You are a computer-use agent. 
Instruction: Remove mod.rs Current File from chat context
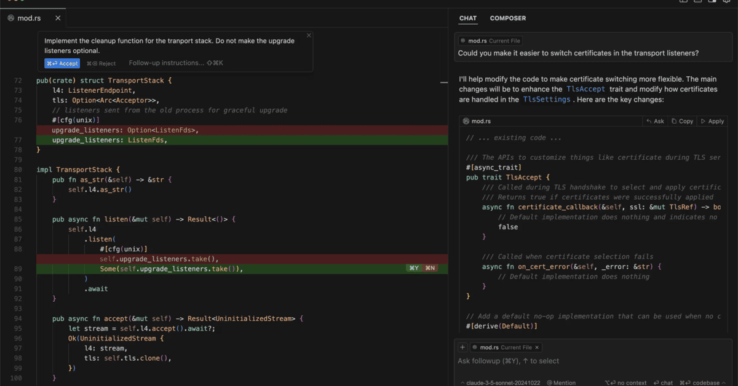537,347
